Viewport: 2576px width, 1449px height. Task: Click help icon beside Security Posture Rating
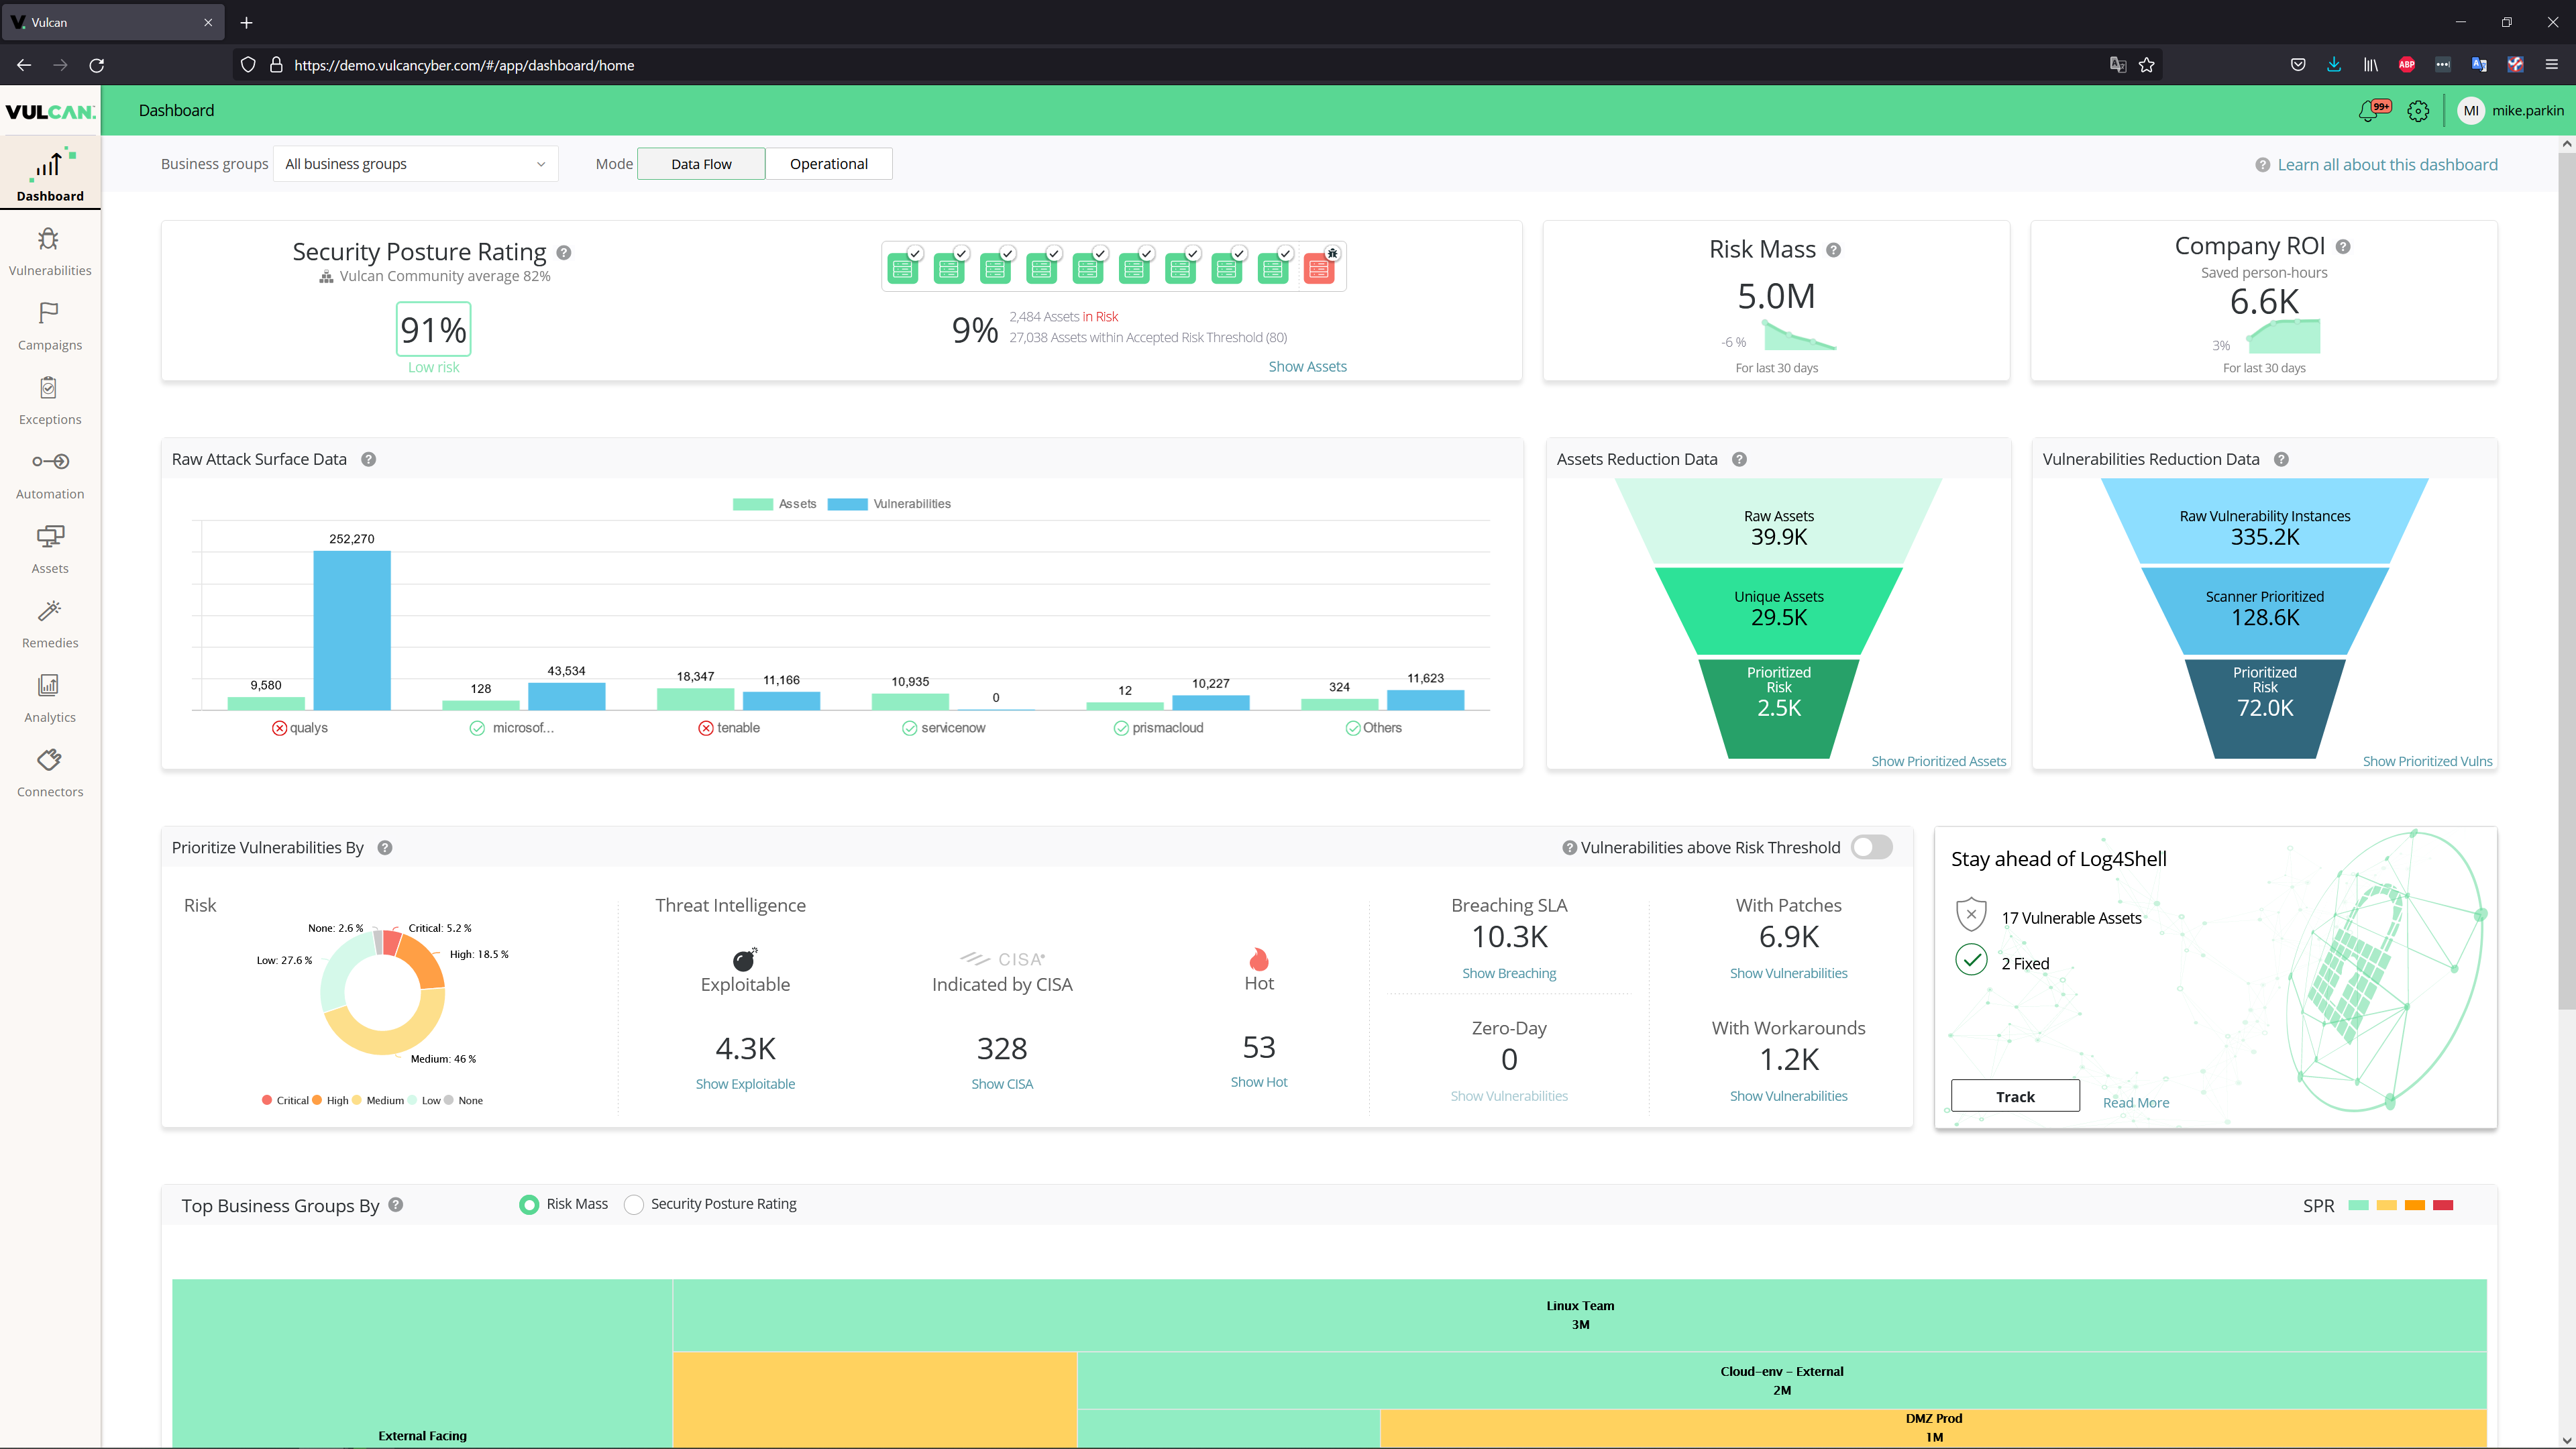point(564,253)
